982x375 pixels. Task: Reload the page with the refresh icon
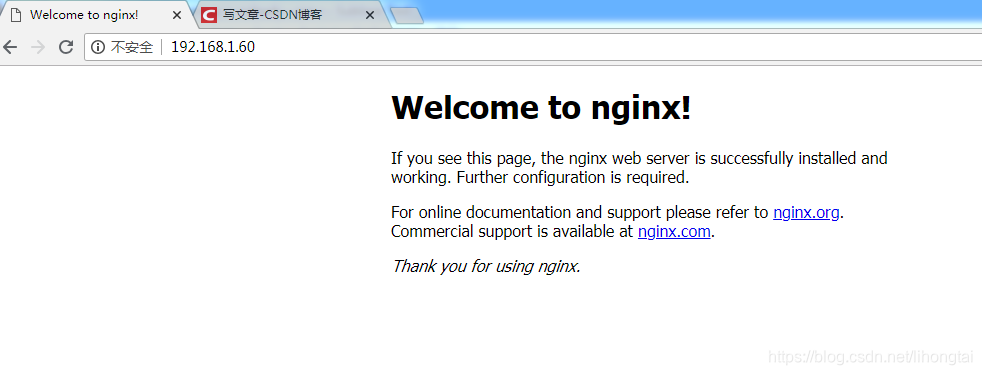(66, 47)
